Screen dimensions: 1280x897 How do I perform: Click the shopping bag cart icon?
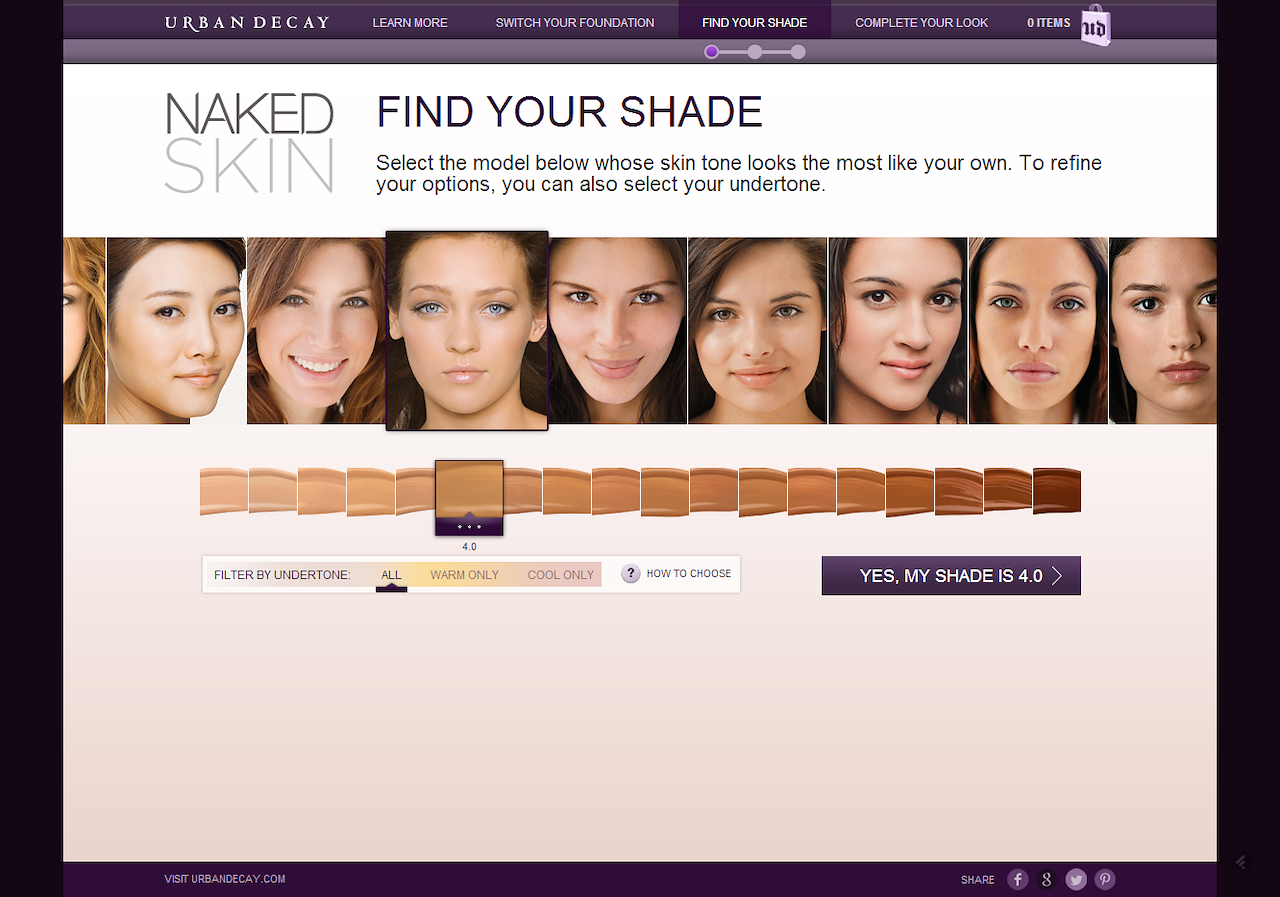pyautogui.click(x=1095, y=25)
